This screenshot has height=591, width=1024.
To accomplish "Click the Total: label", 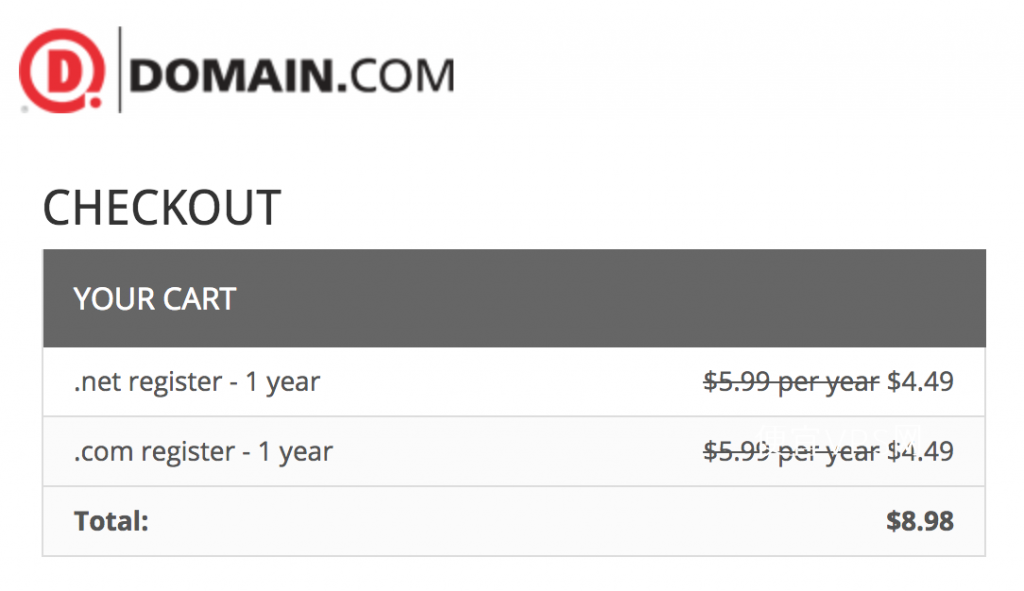I will coord(112,521).
